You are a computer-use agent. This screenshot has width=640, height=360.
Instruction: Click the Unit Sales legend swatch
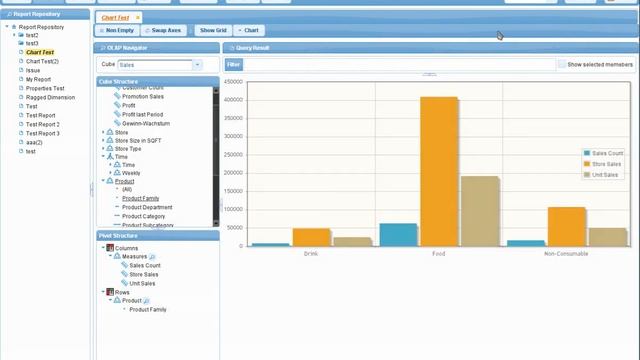587,175
